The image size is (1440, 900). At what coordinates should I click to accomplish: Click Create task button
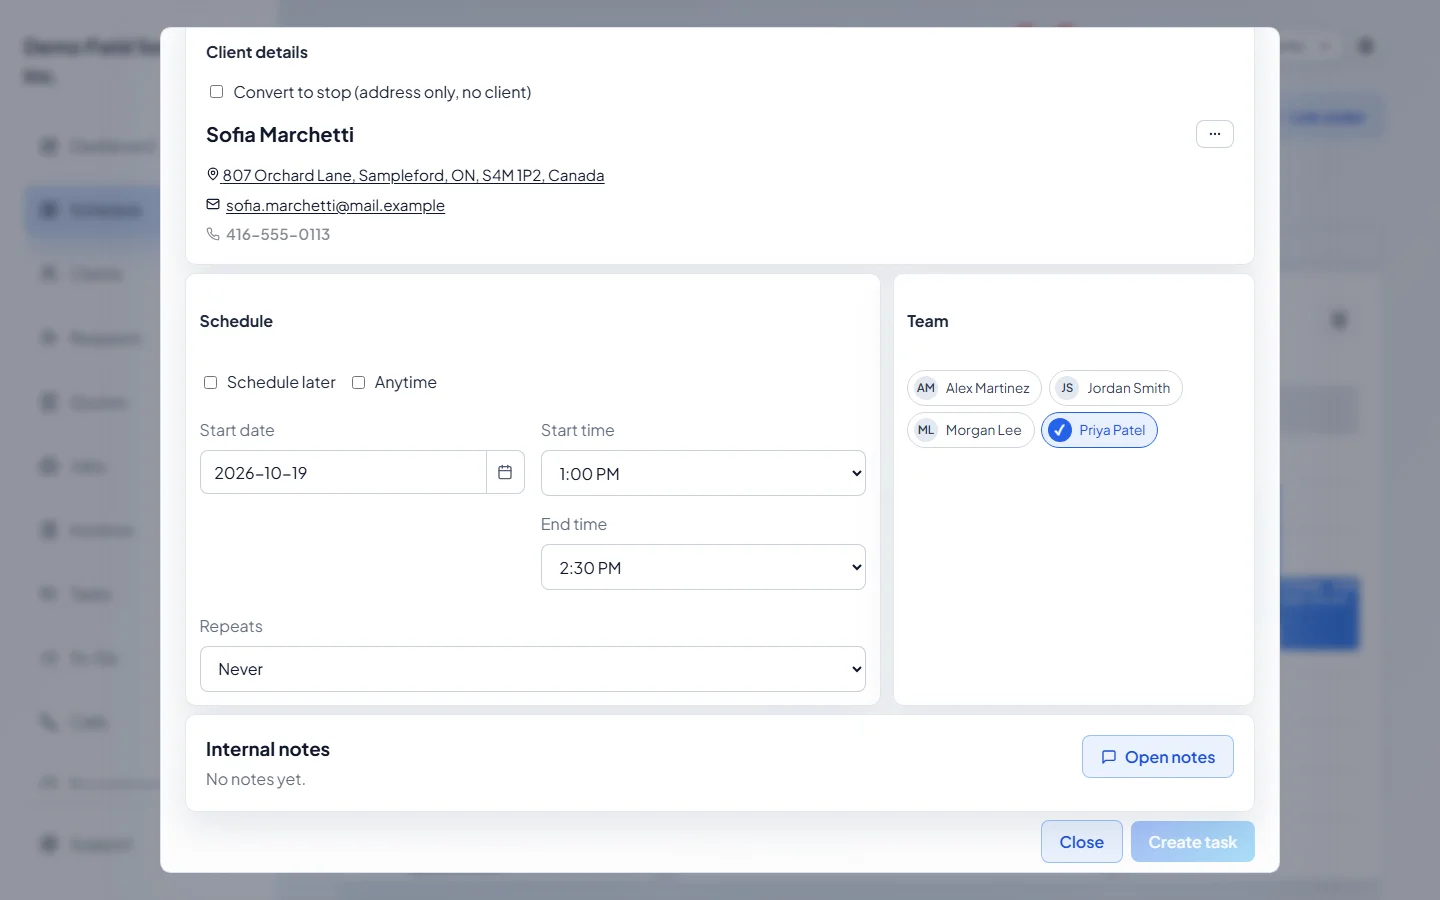point(1192,842)
